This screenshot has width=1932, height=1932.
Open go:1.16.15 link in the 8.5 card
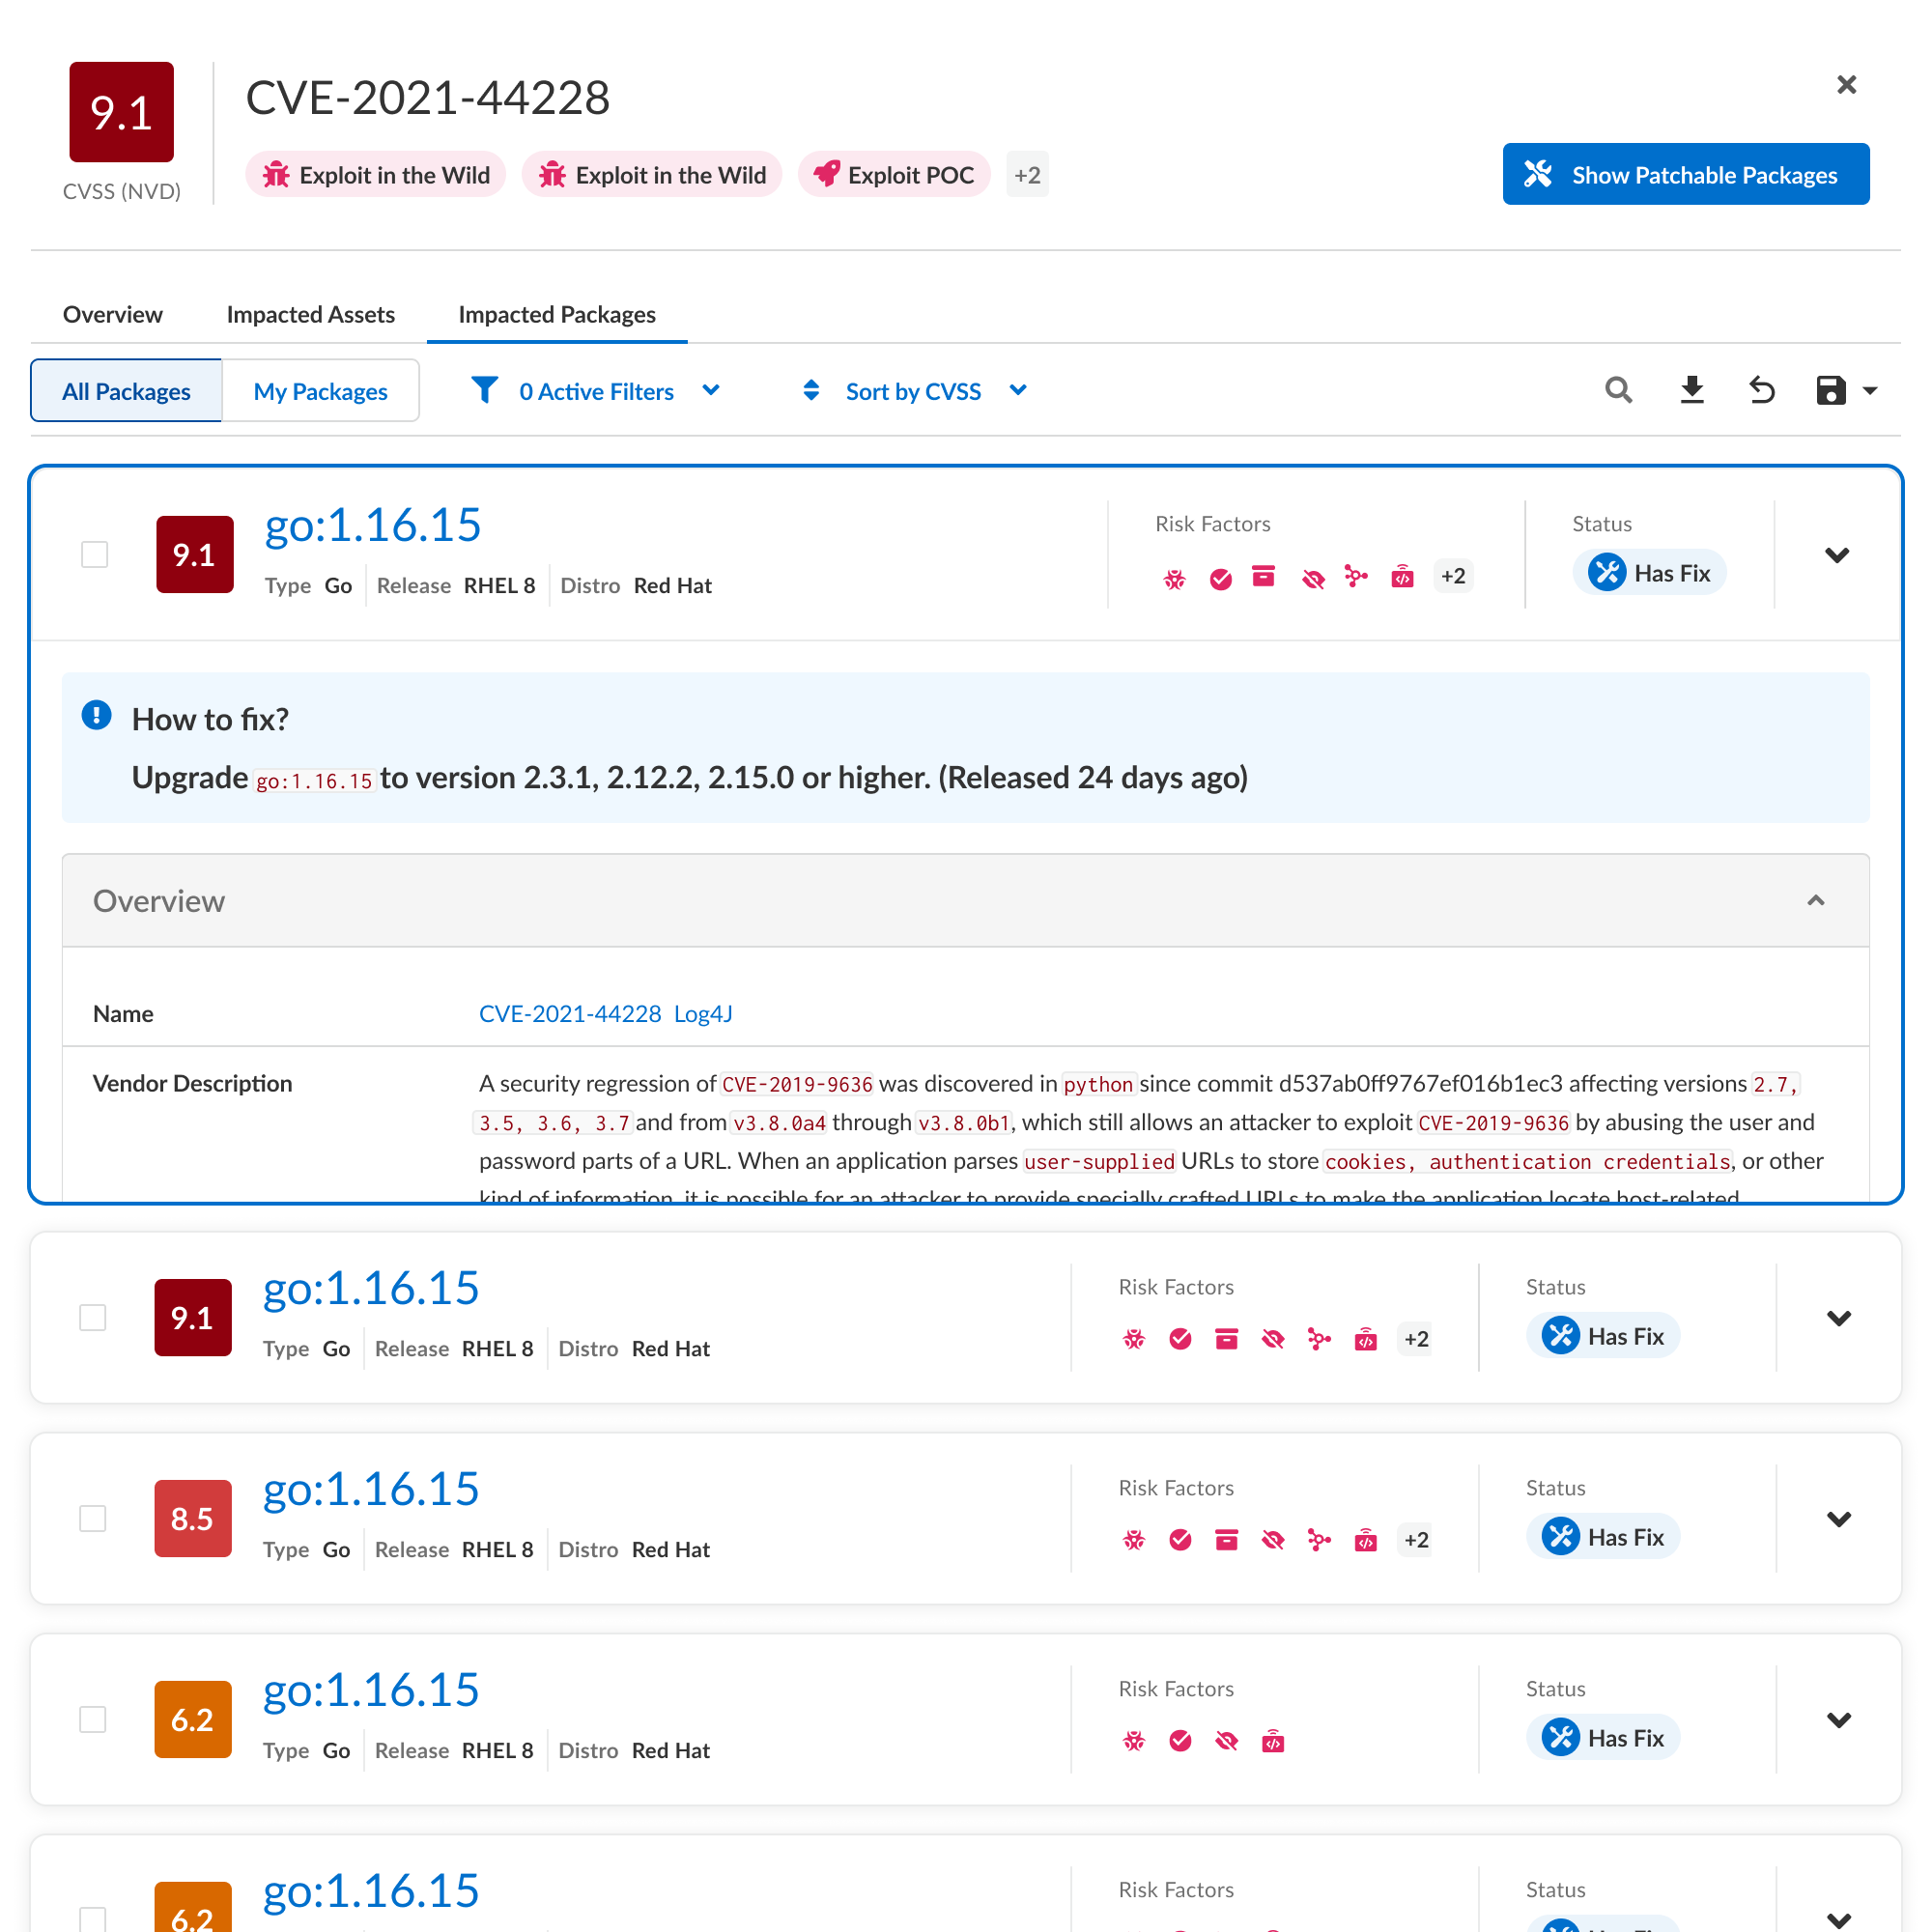coord(370,1489)
